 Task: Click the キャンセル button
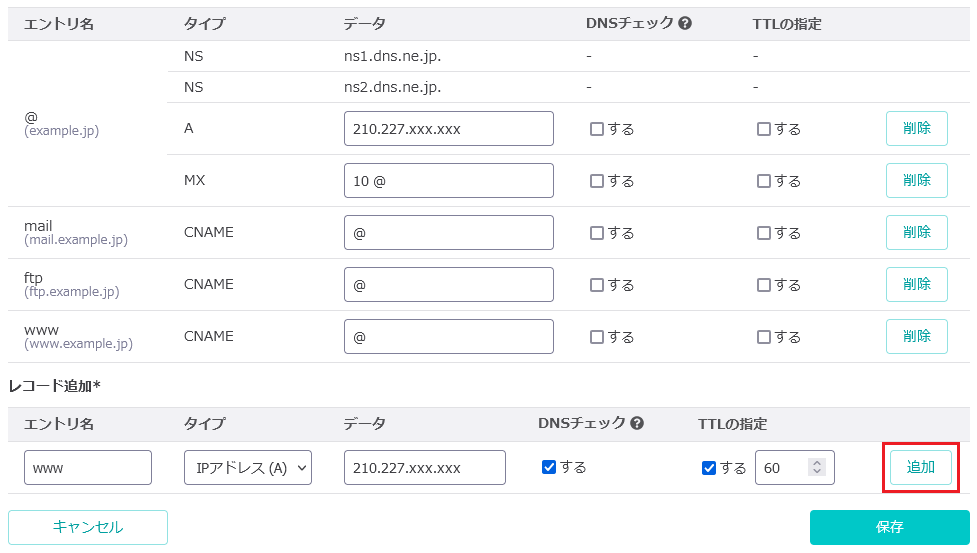pyautogui.click(x=88, y=527)
